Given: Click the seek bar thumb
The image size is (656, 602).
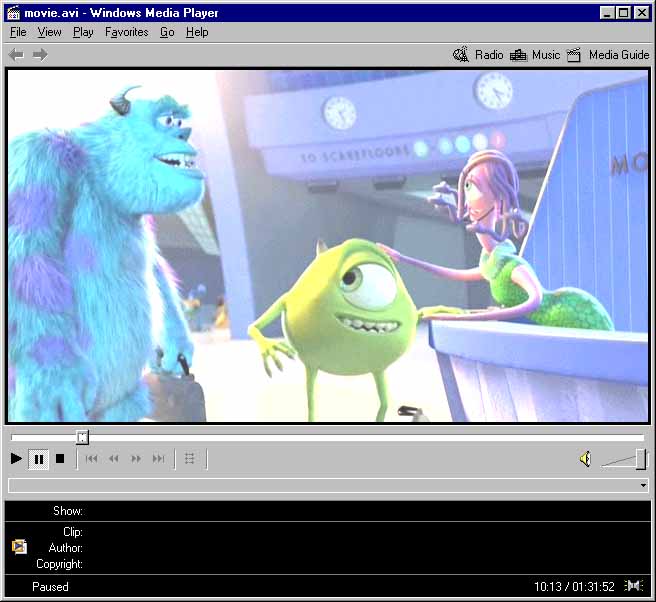Looking at the screenshot, I should click(x=82, y=438).
